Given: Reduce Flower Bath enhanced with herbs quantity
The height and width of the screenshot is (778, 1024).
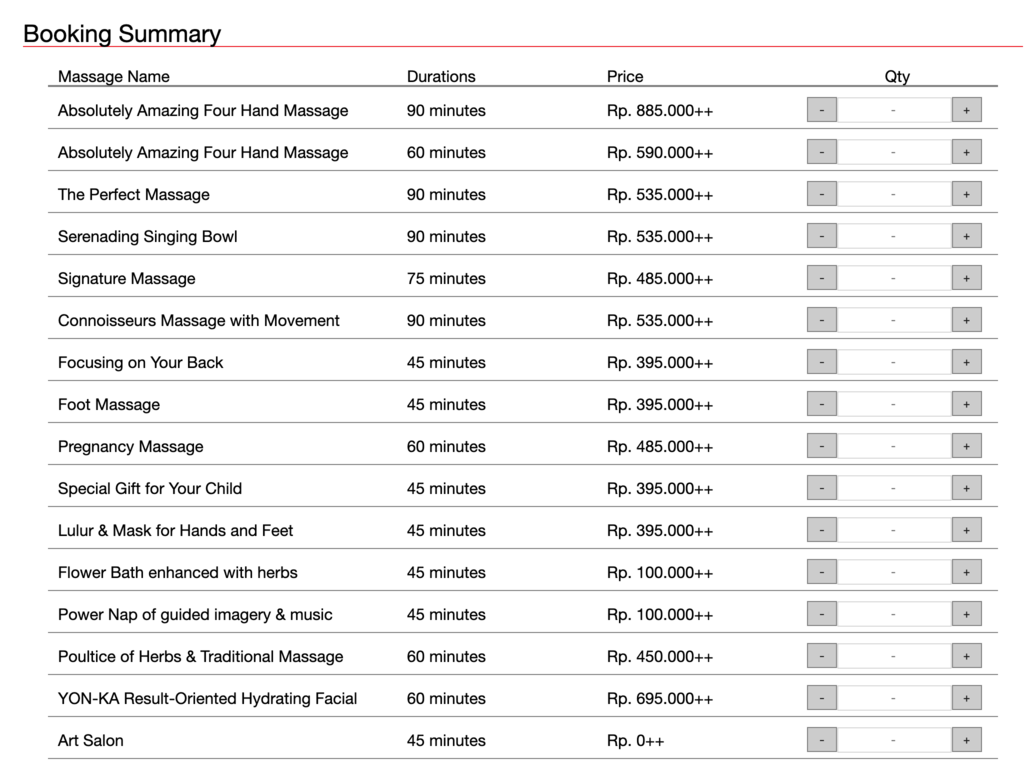Looking at the screenshot, I should tap(822, 572).
